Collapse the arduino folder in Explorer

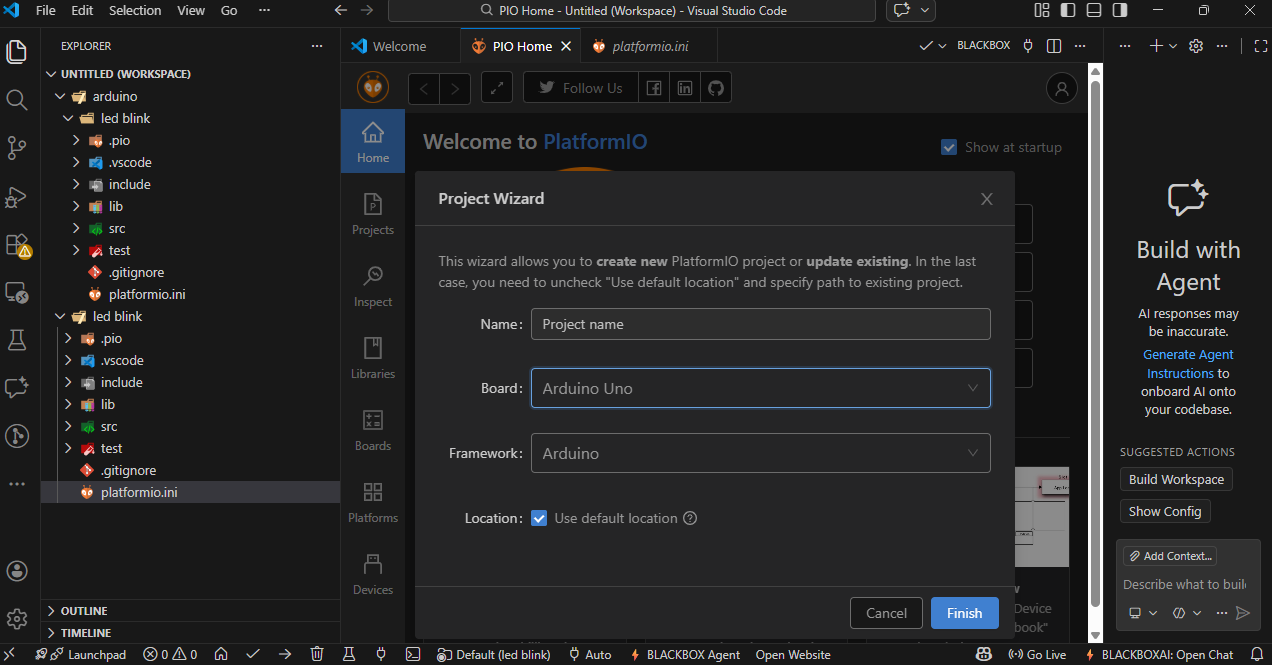(61, 97)
